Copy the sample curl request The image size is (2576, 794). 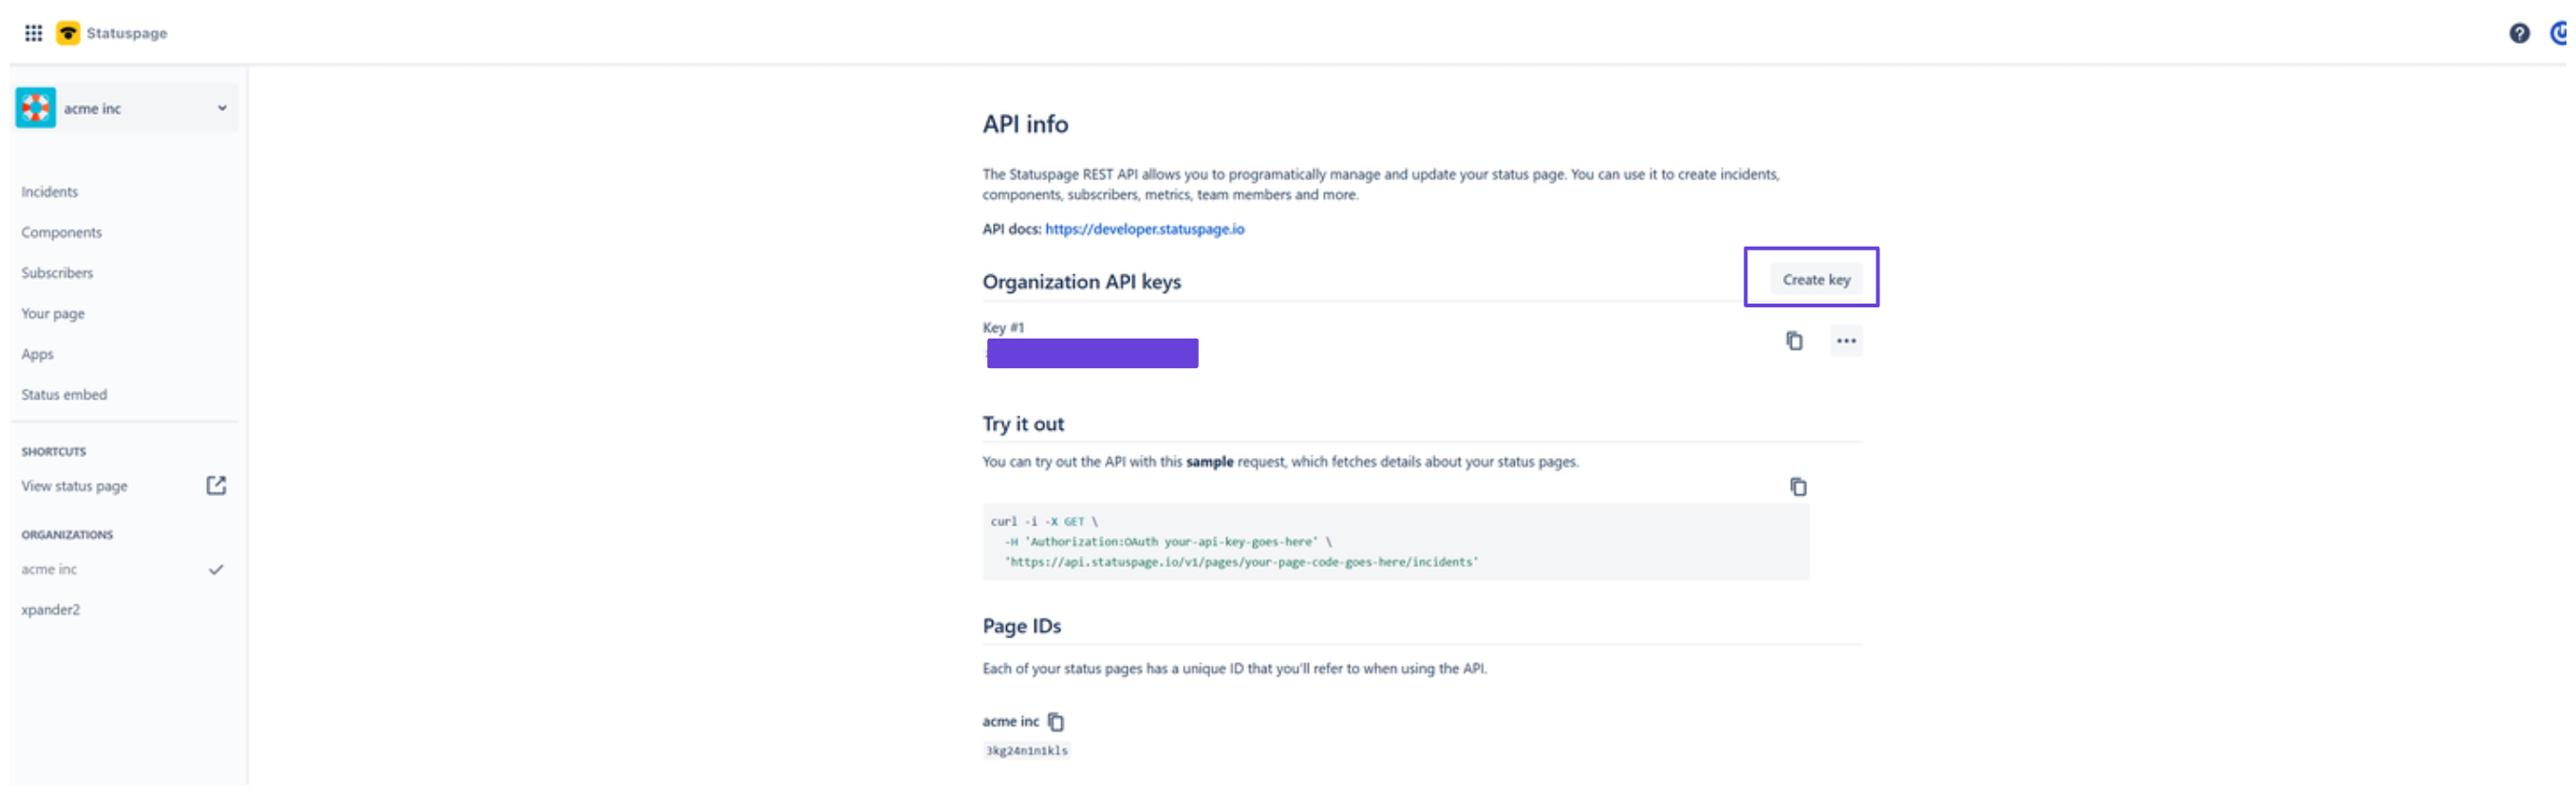pos(1798,487)
